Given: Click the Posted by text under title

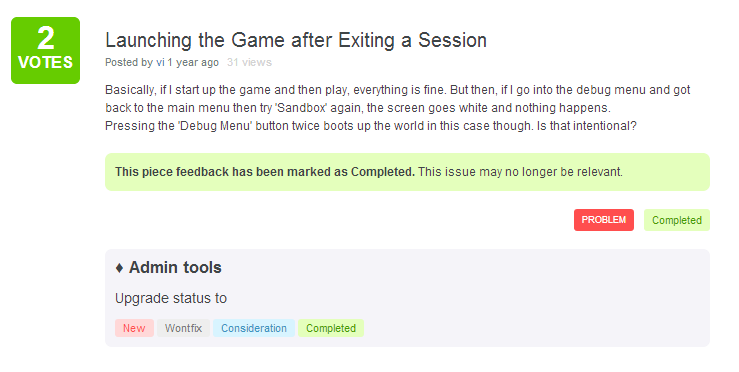Looking at the screenshot, I should pos(129,62).
